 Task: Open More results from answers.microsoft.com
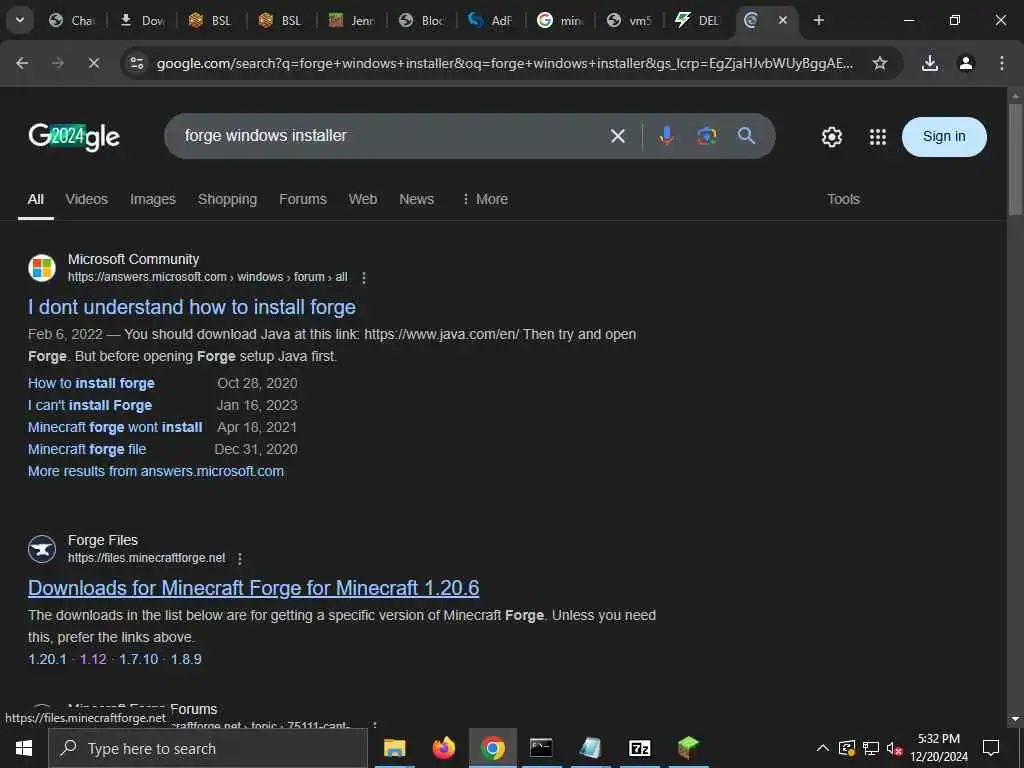[155, 472]
